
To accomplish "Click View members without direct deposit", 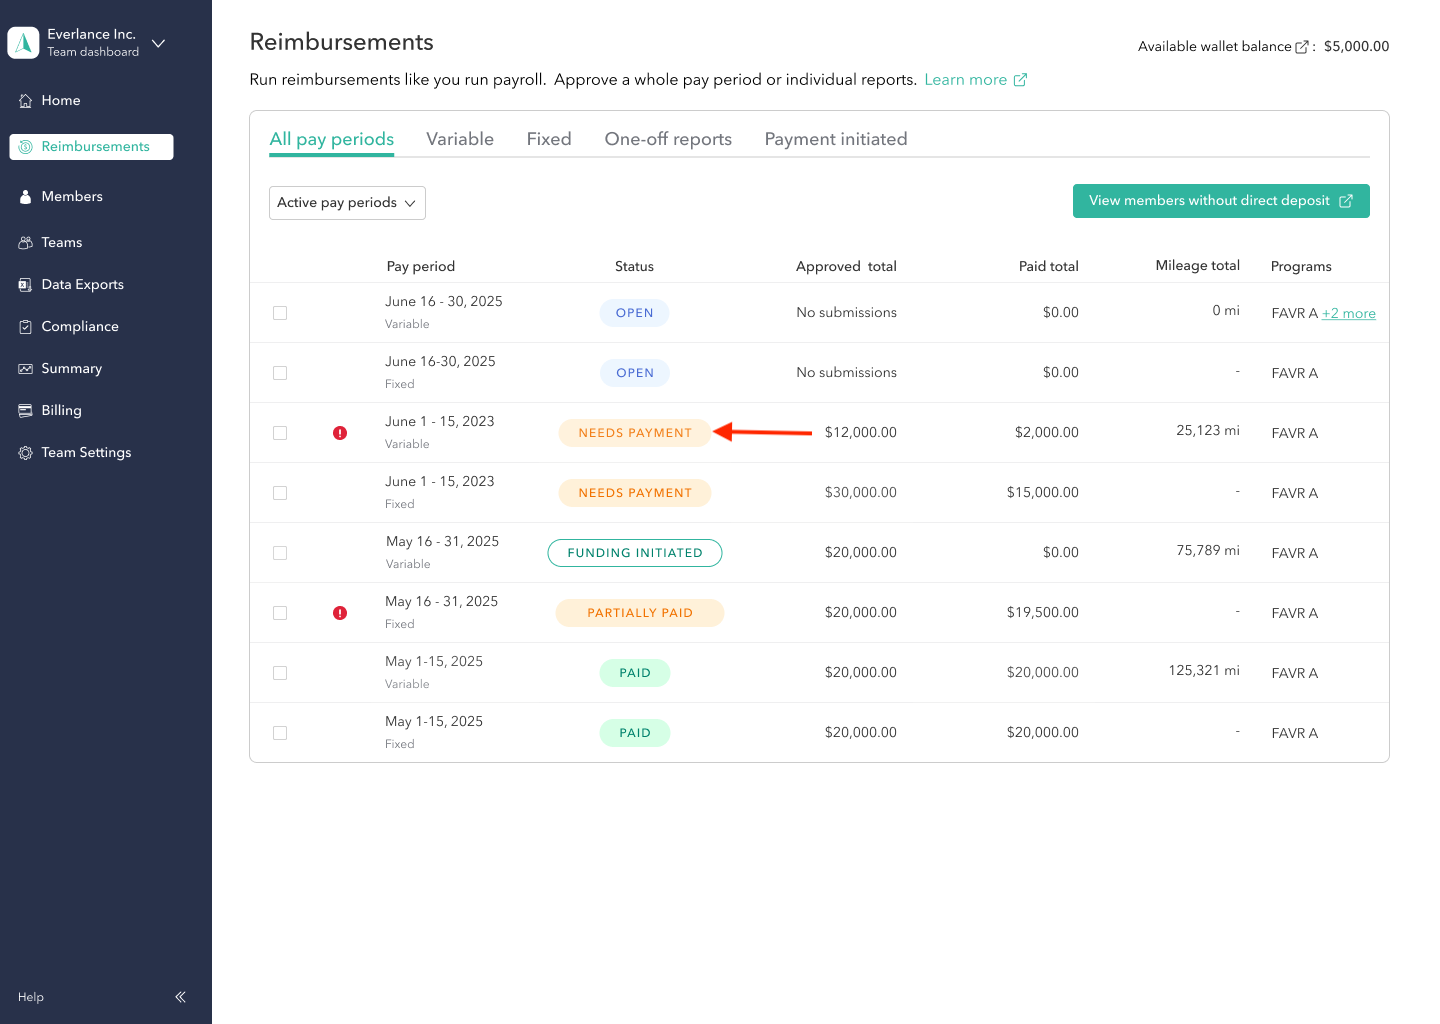I will 1221,200.
